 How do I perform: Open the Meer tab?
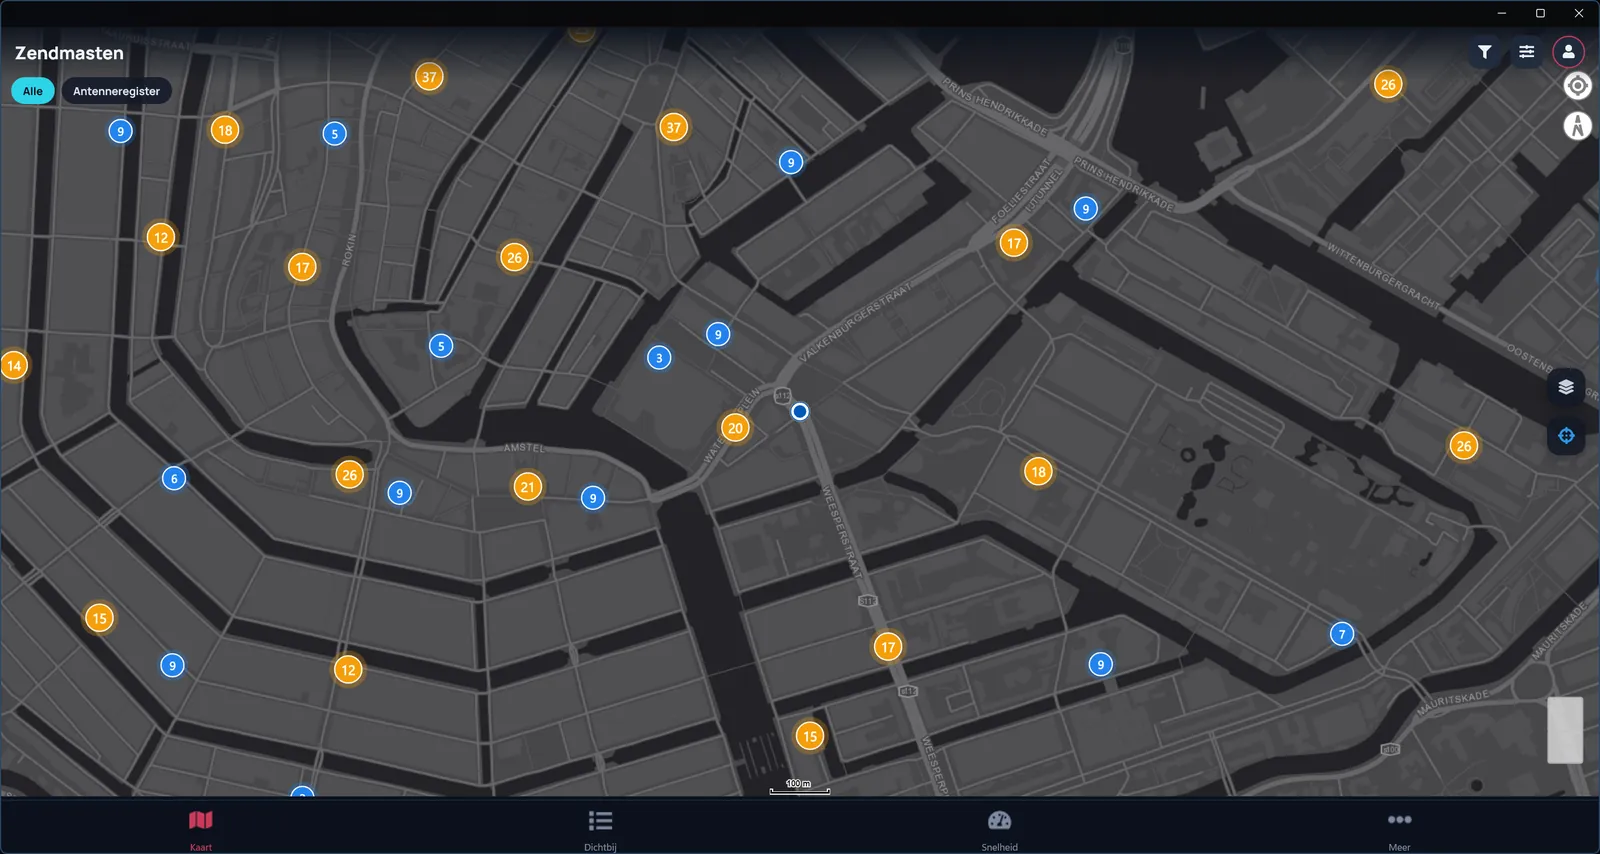(x=1399, y=829)
